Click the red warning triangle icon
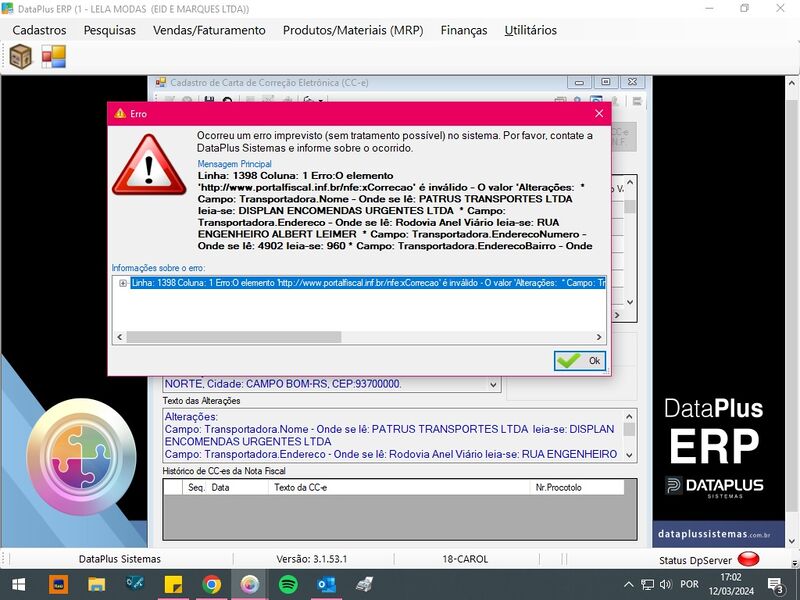The width and height of the screenshot is (800, 600). (x=149, y=165)
